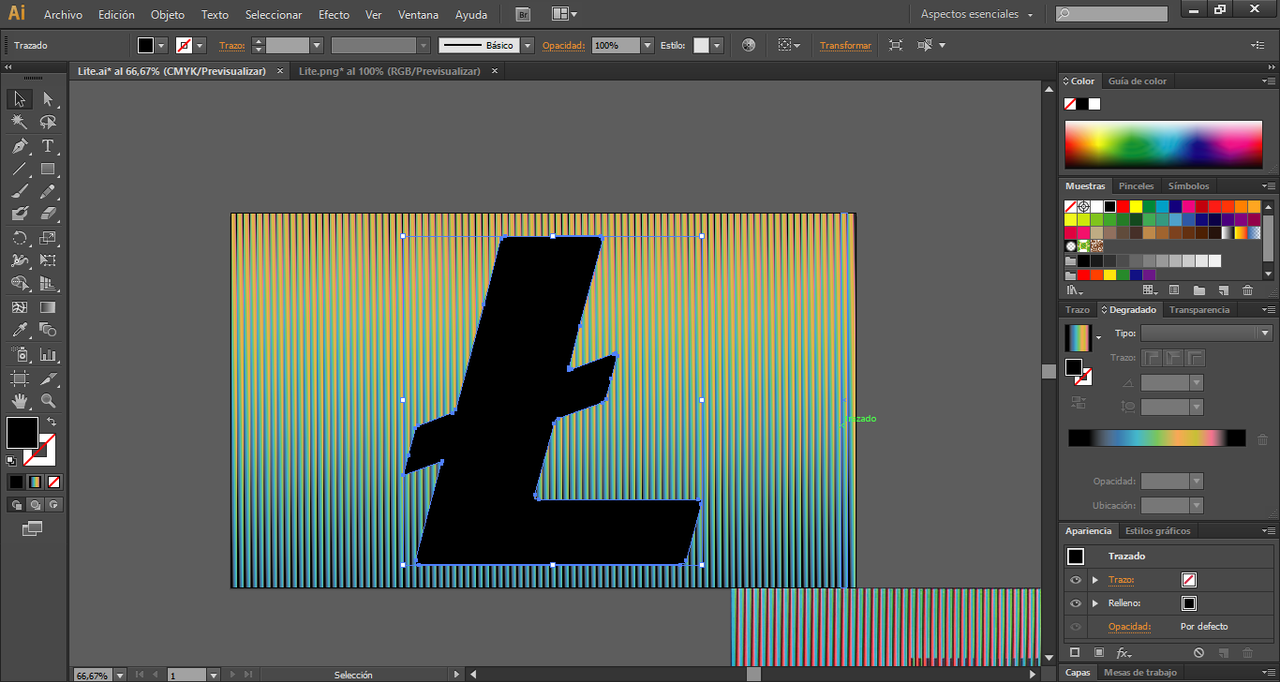Click the artboard number field showing 1
Image resolution: width=1280 pixels, height=682 pixels.
coord(187,675)
